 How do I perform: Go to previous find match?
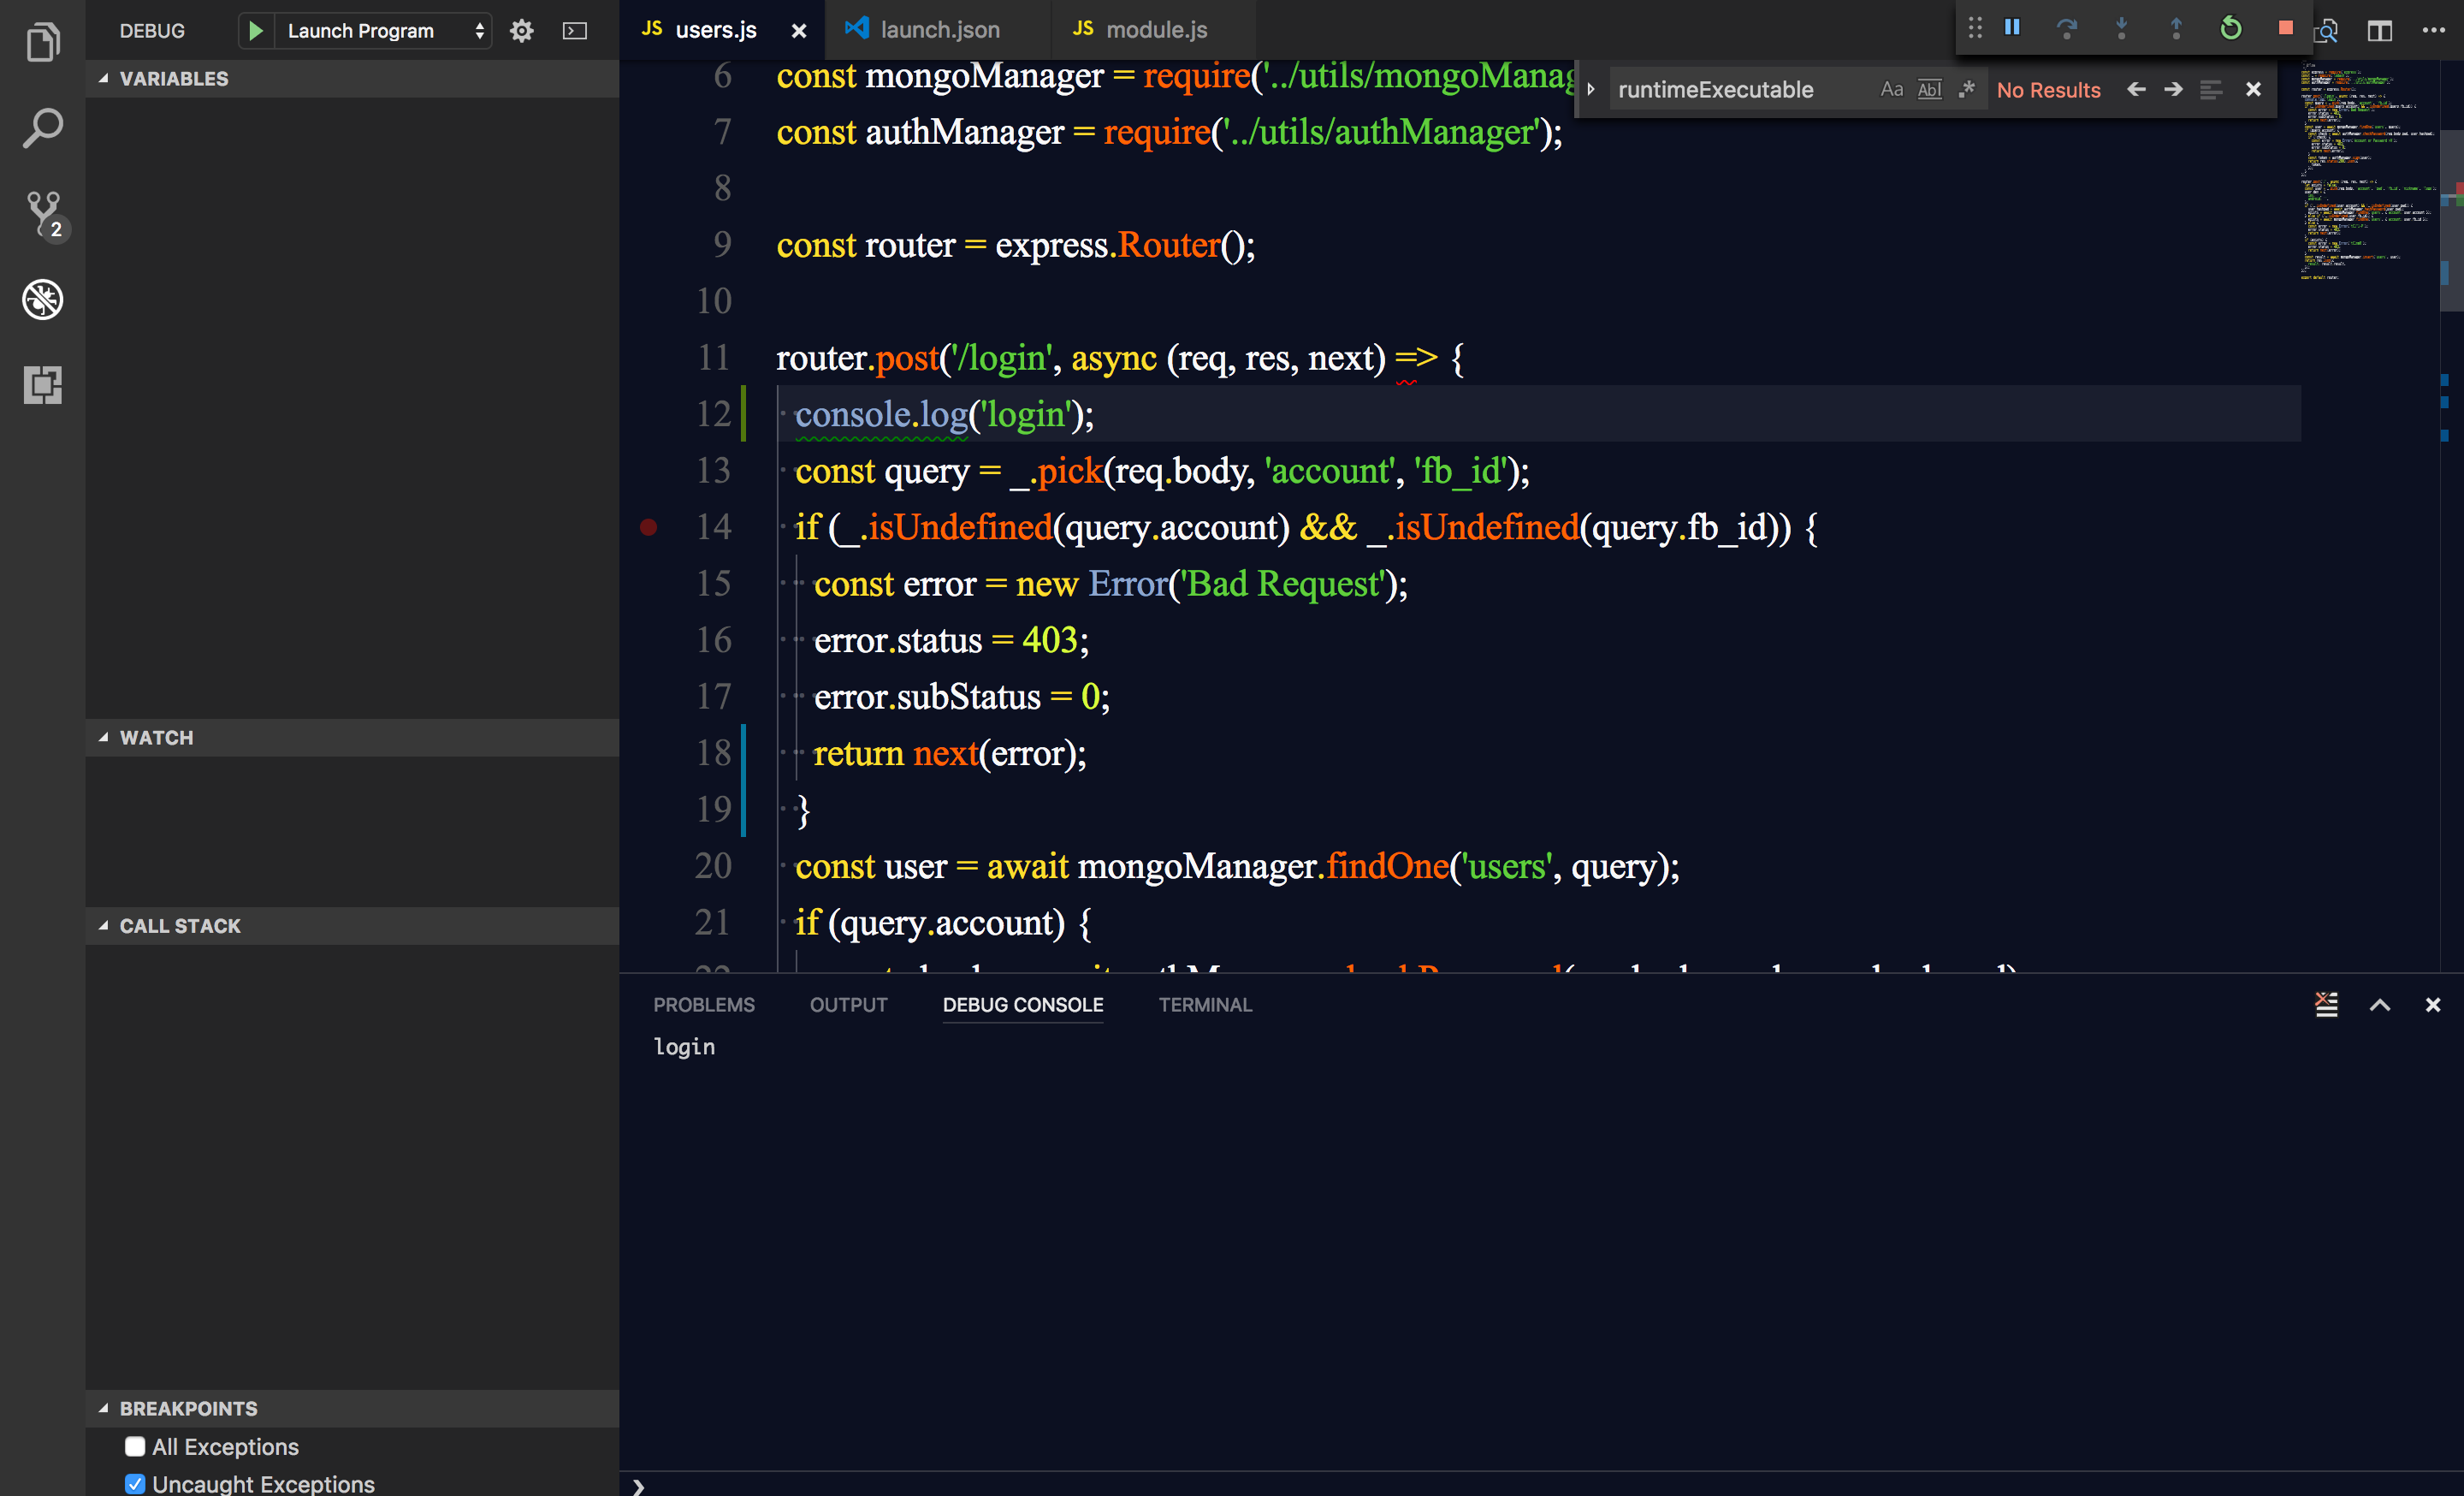[x=2136, y=89]
